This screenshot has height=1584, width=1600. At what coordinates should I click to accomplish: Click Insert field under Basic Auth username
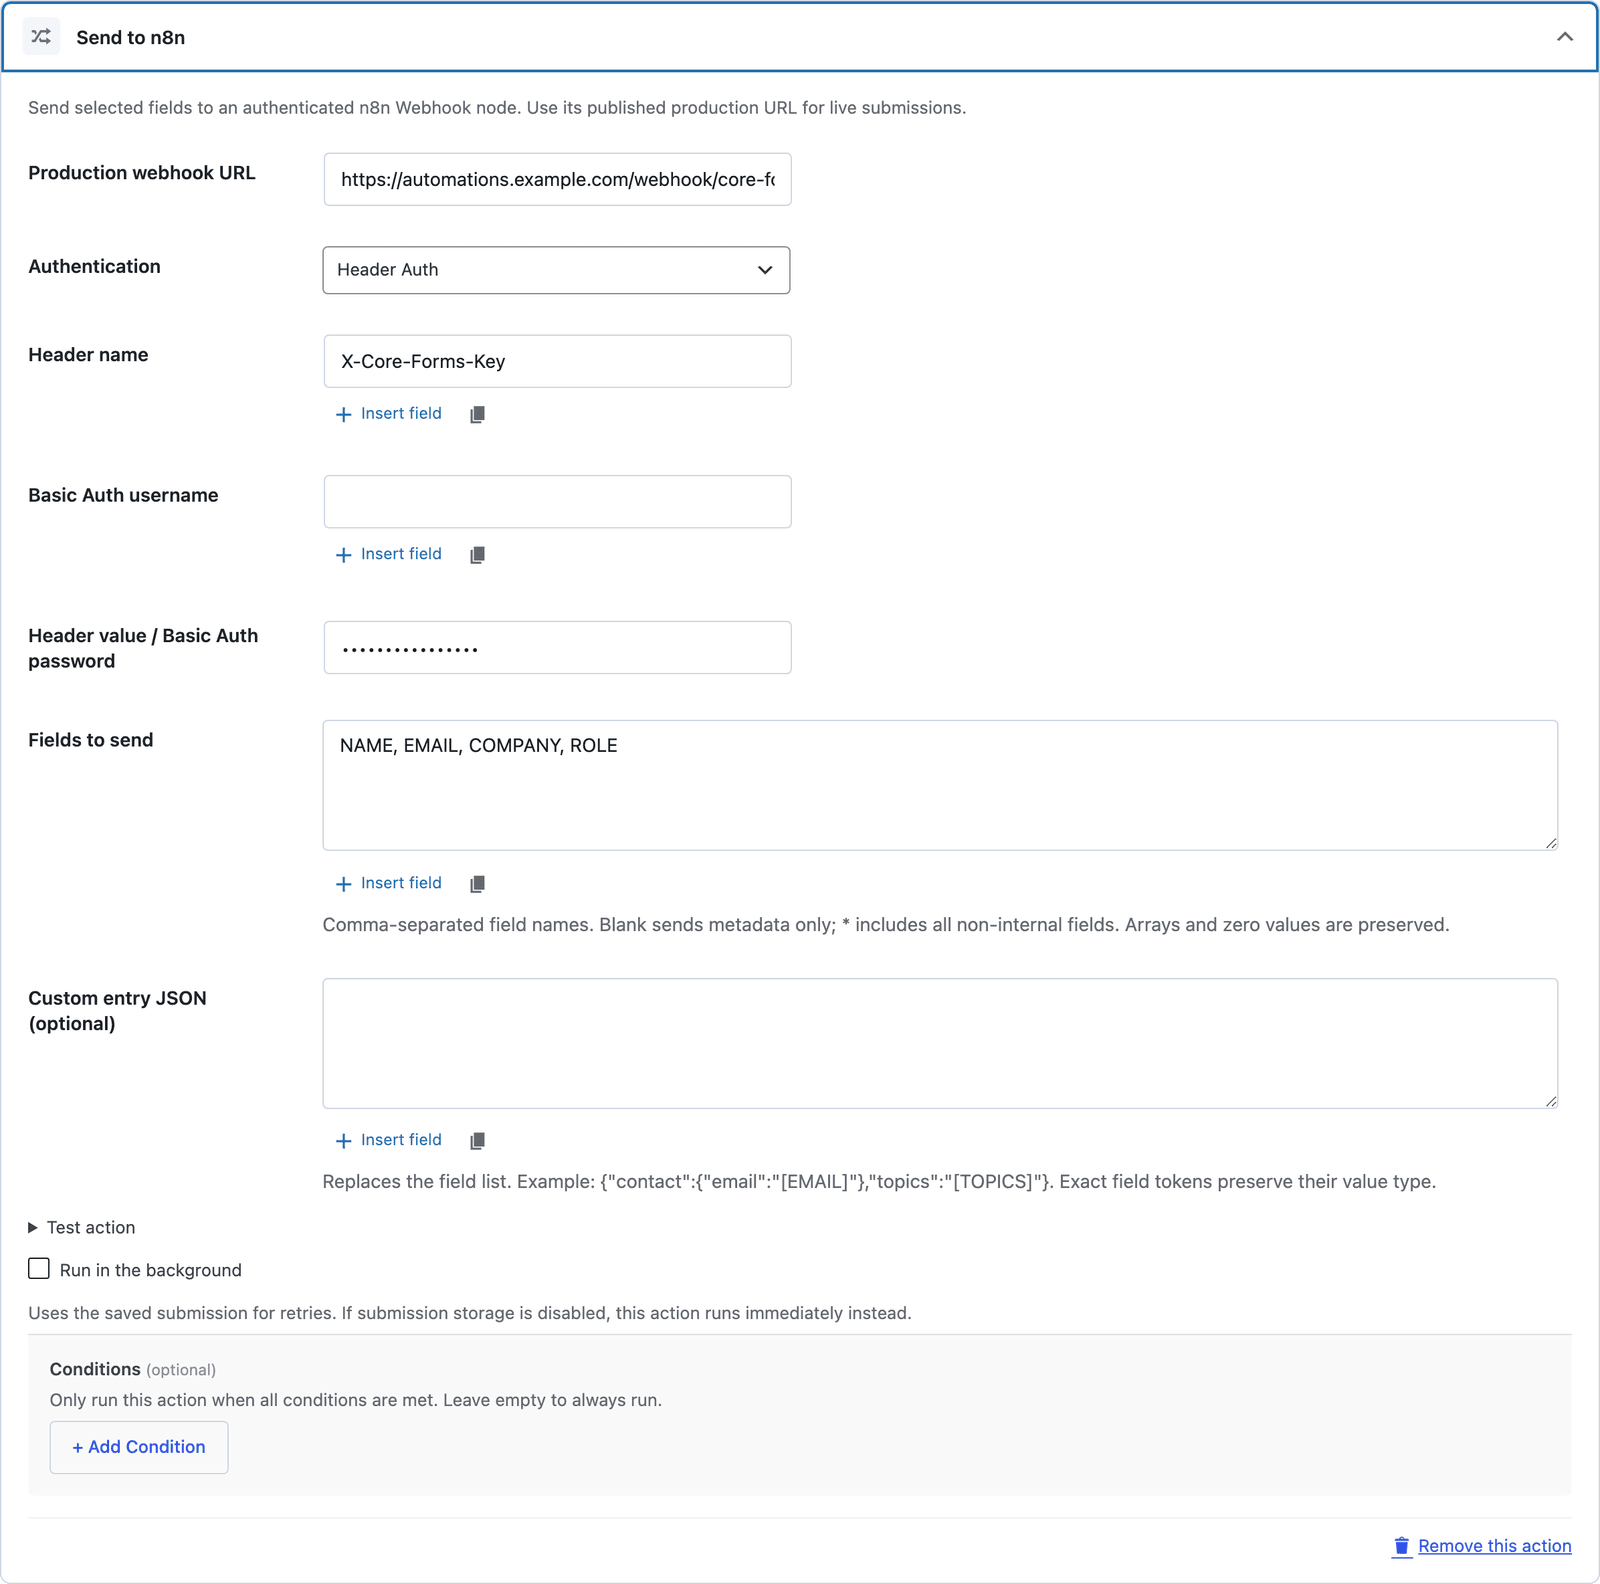click(x=389, y=554)
